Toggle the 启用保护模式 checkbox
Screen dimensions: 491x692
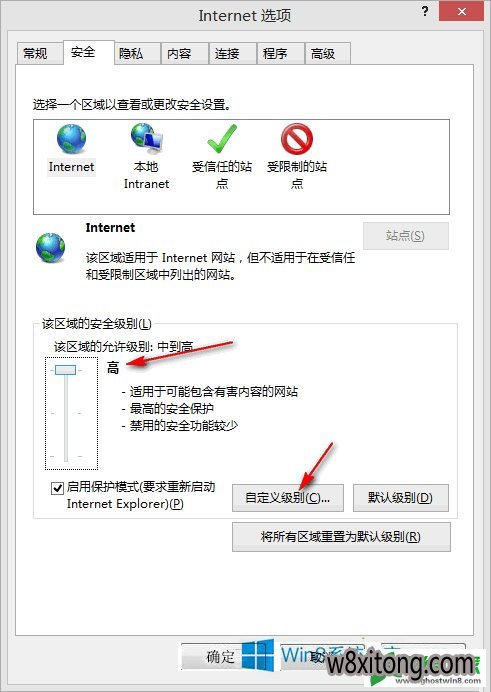tap(57, 488)
